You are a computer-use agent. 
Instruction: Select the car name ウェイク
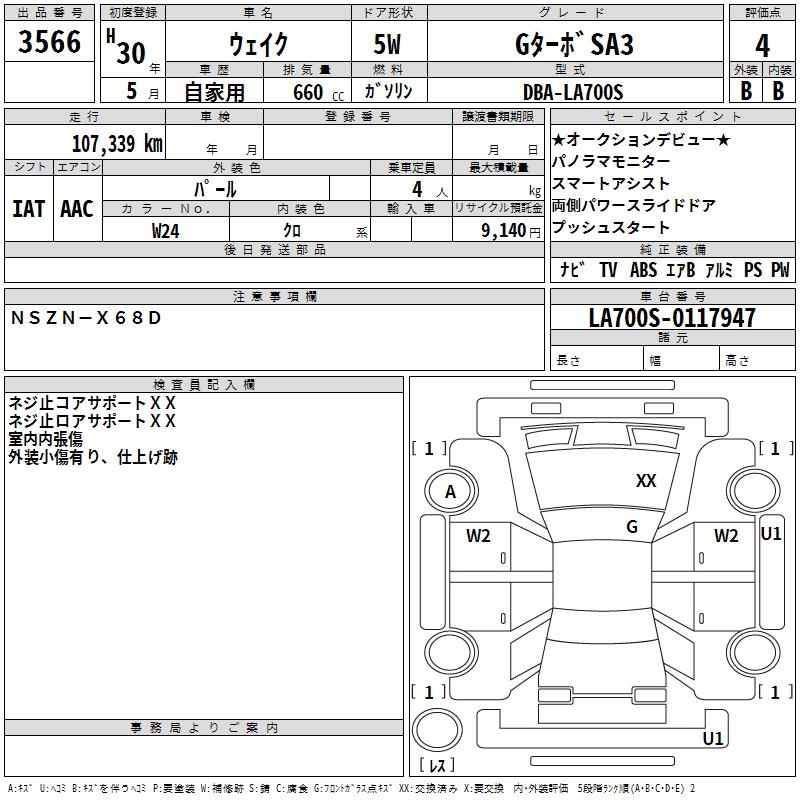(x=259, y=44)
